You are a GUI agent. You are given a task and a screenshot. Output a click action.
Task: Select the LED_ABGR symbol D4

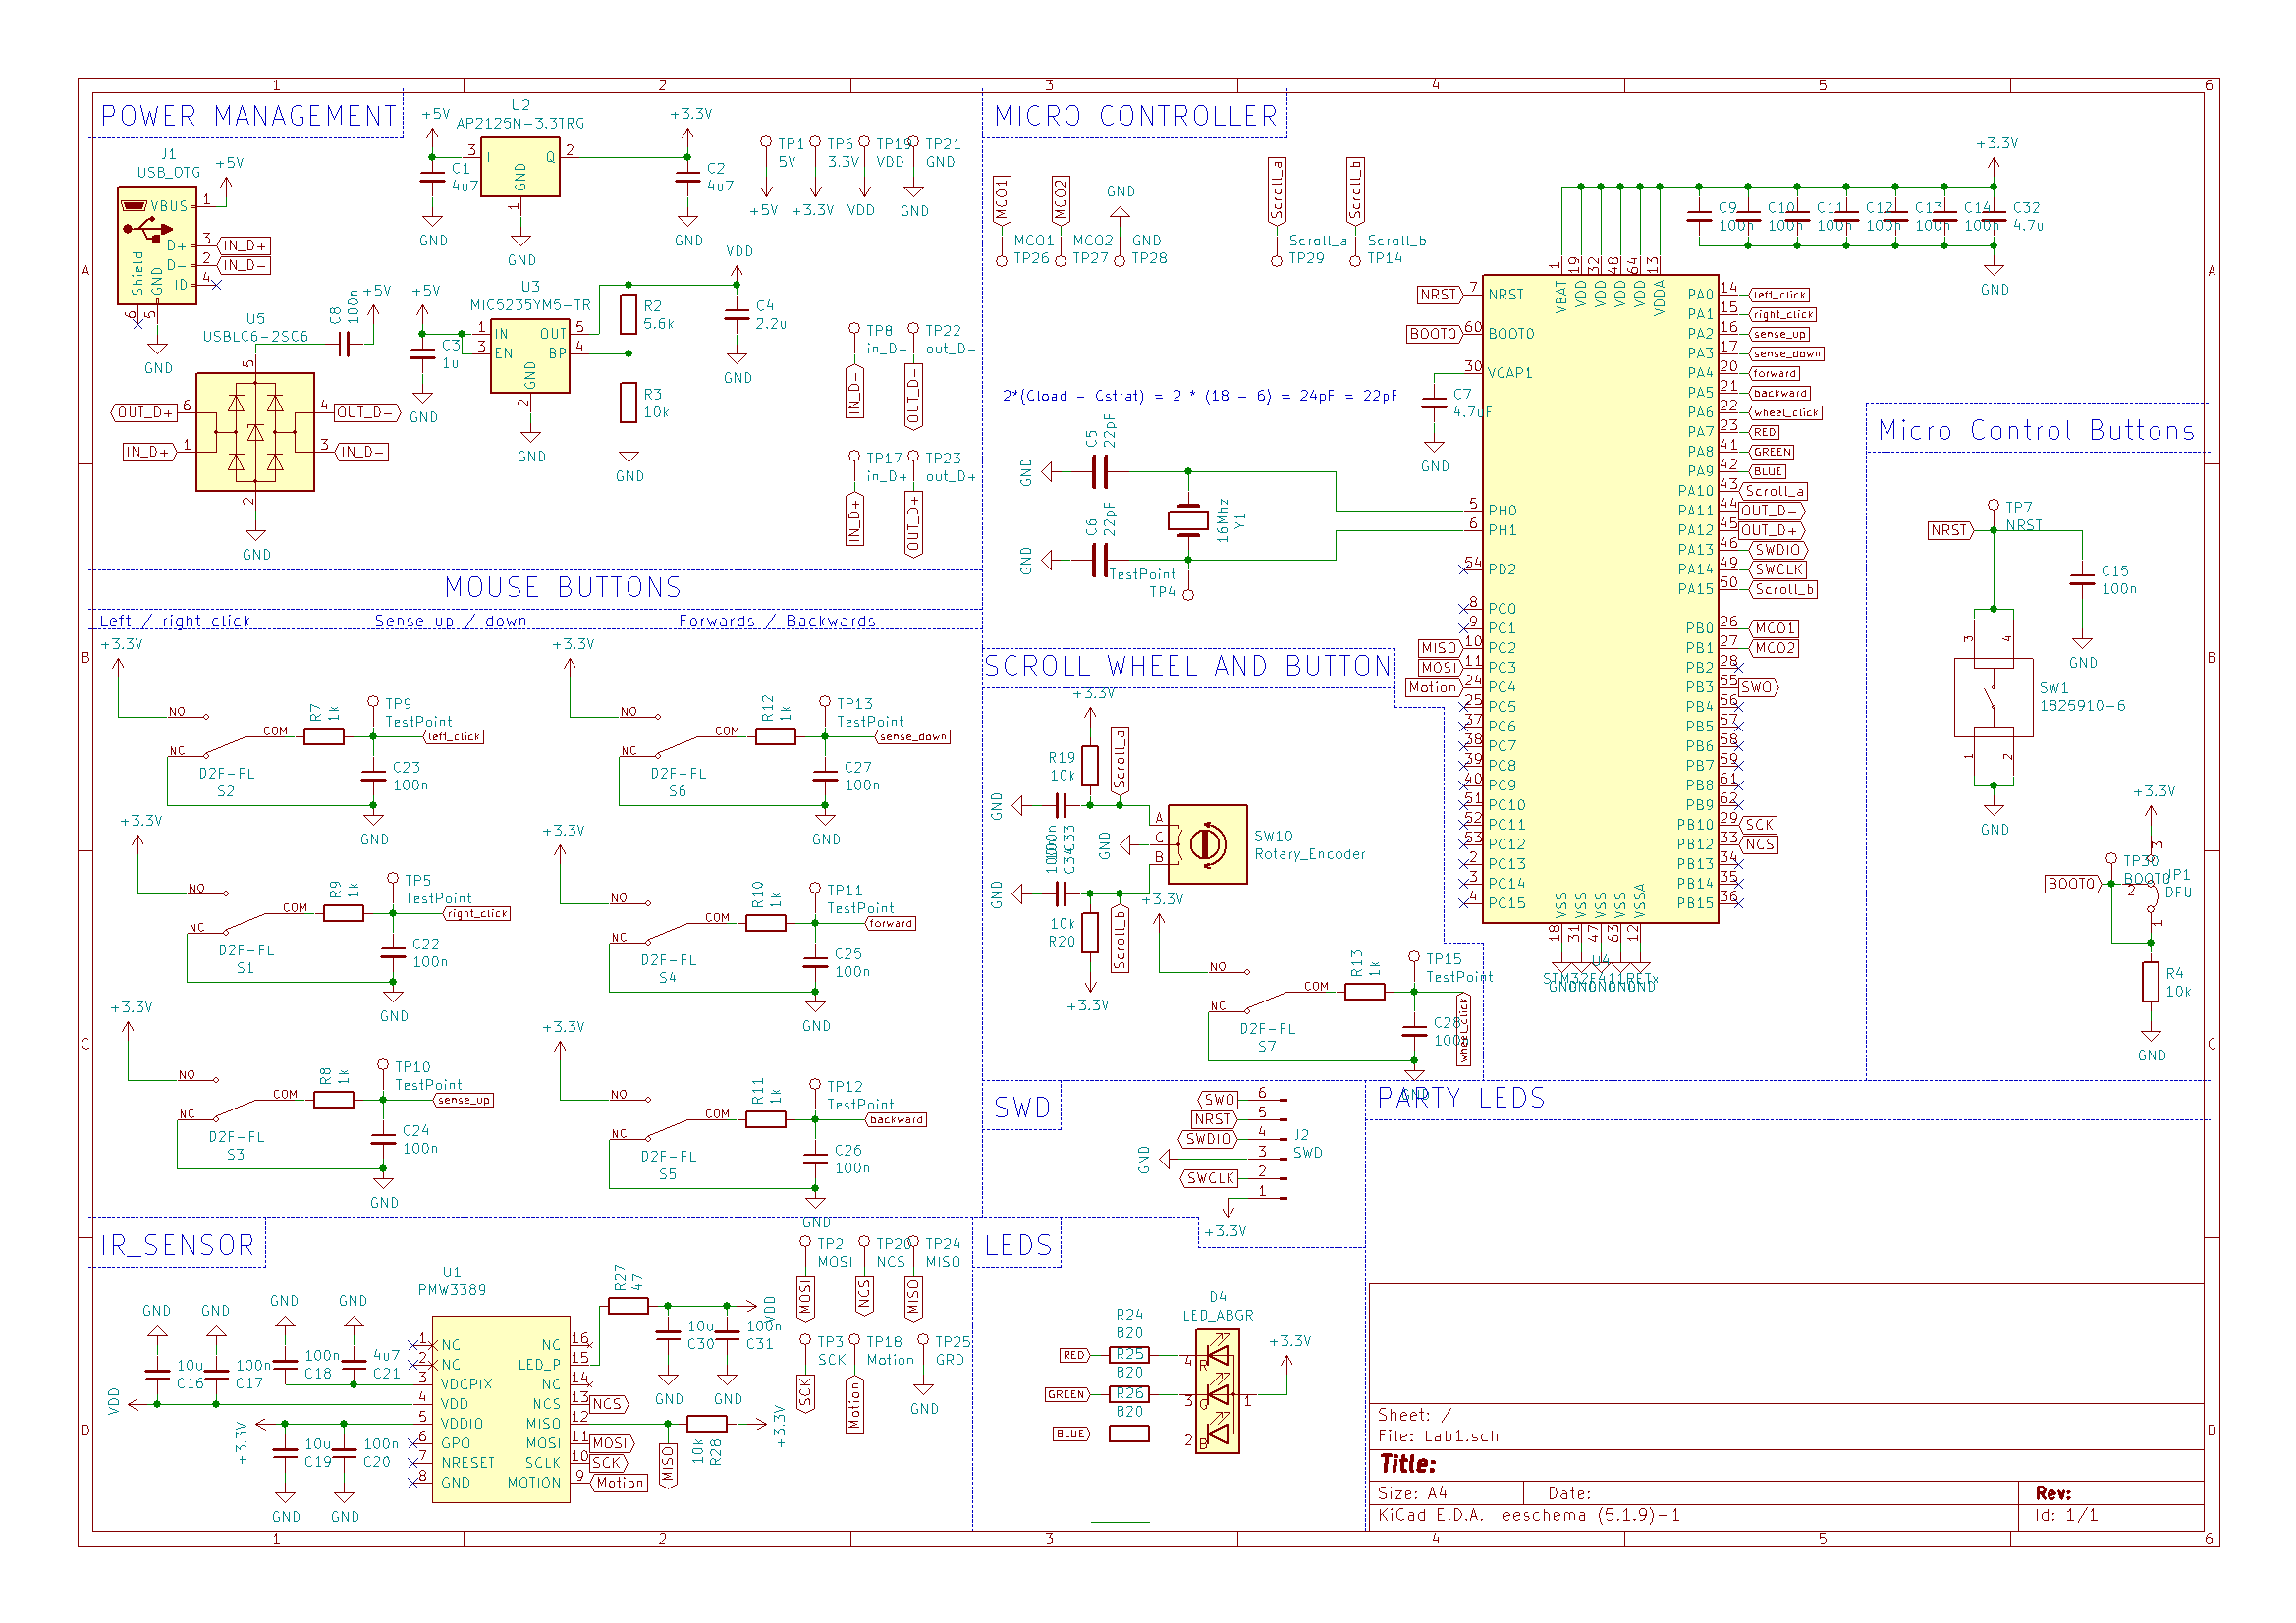(x=1217, y=1391)
